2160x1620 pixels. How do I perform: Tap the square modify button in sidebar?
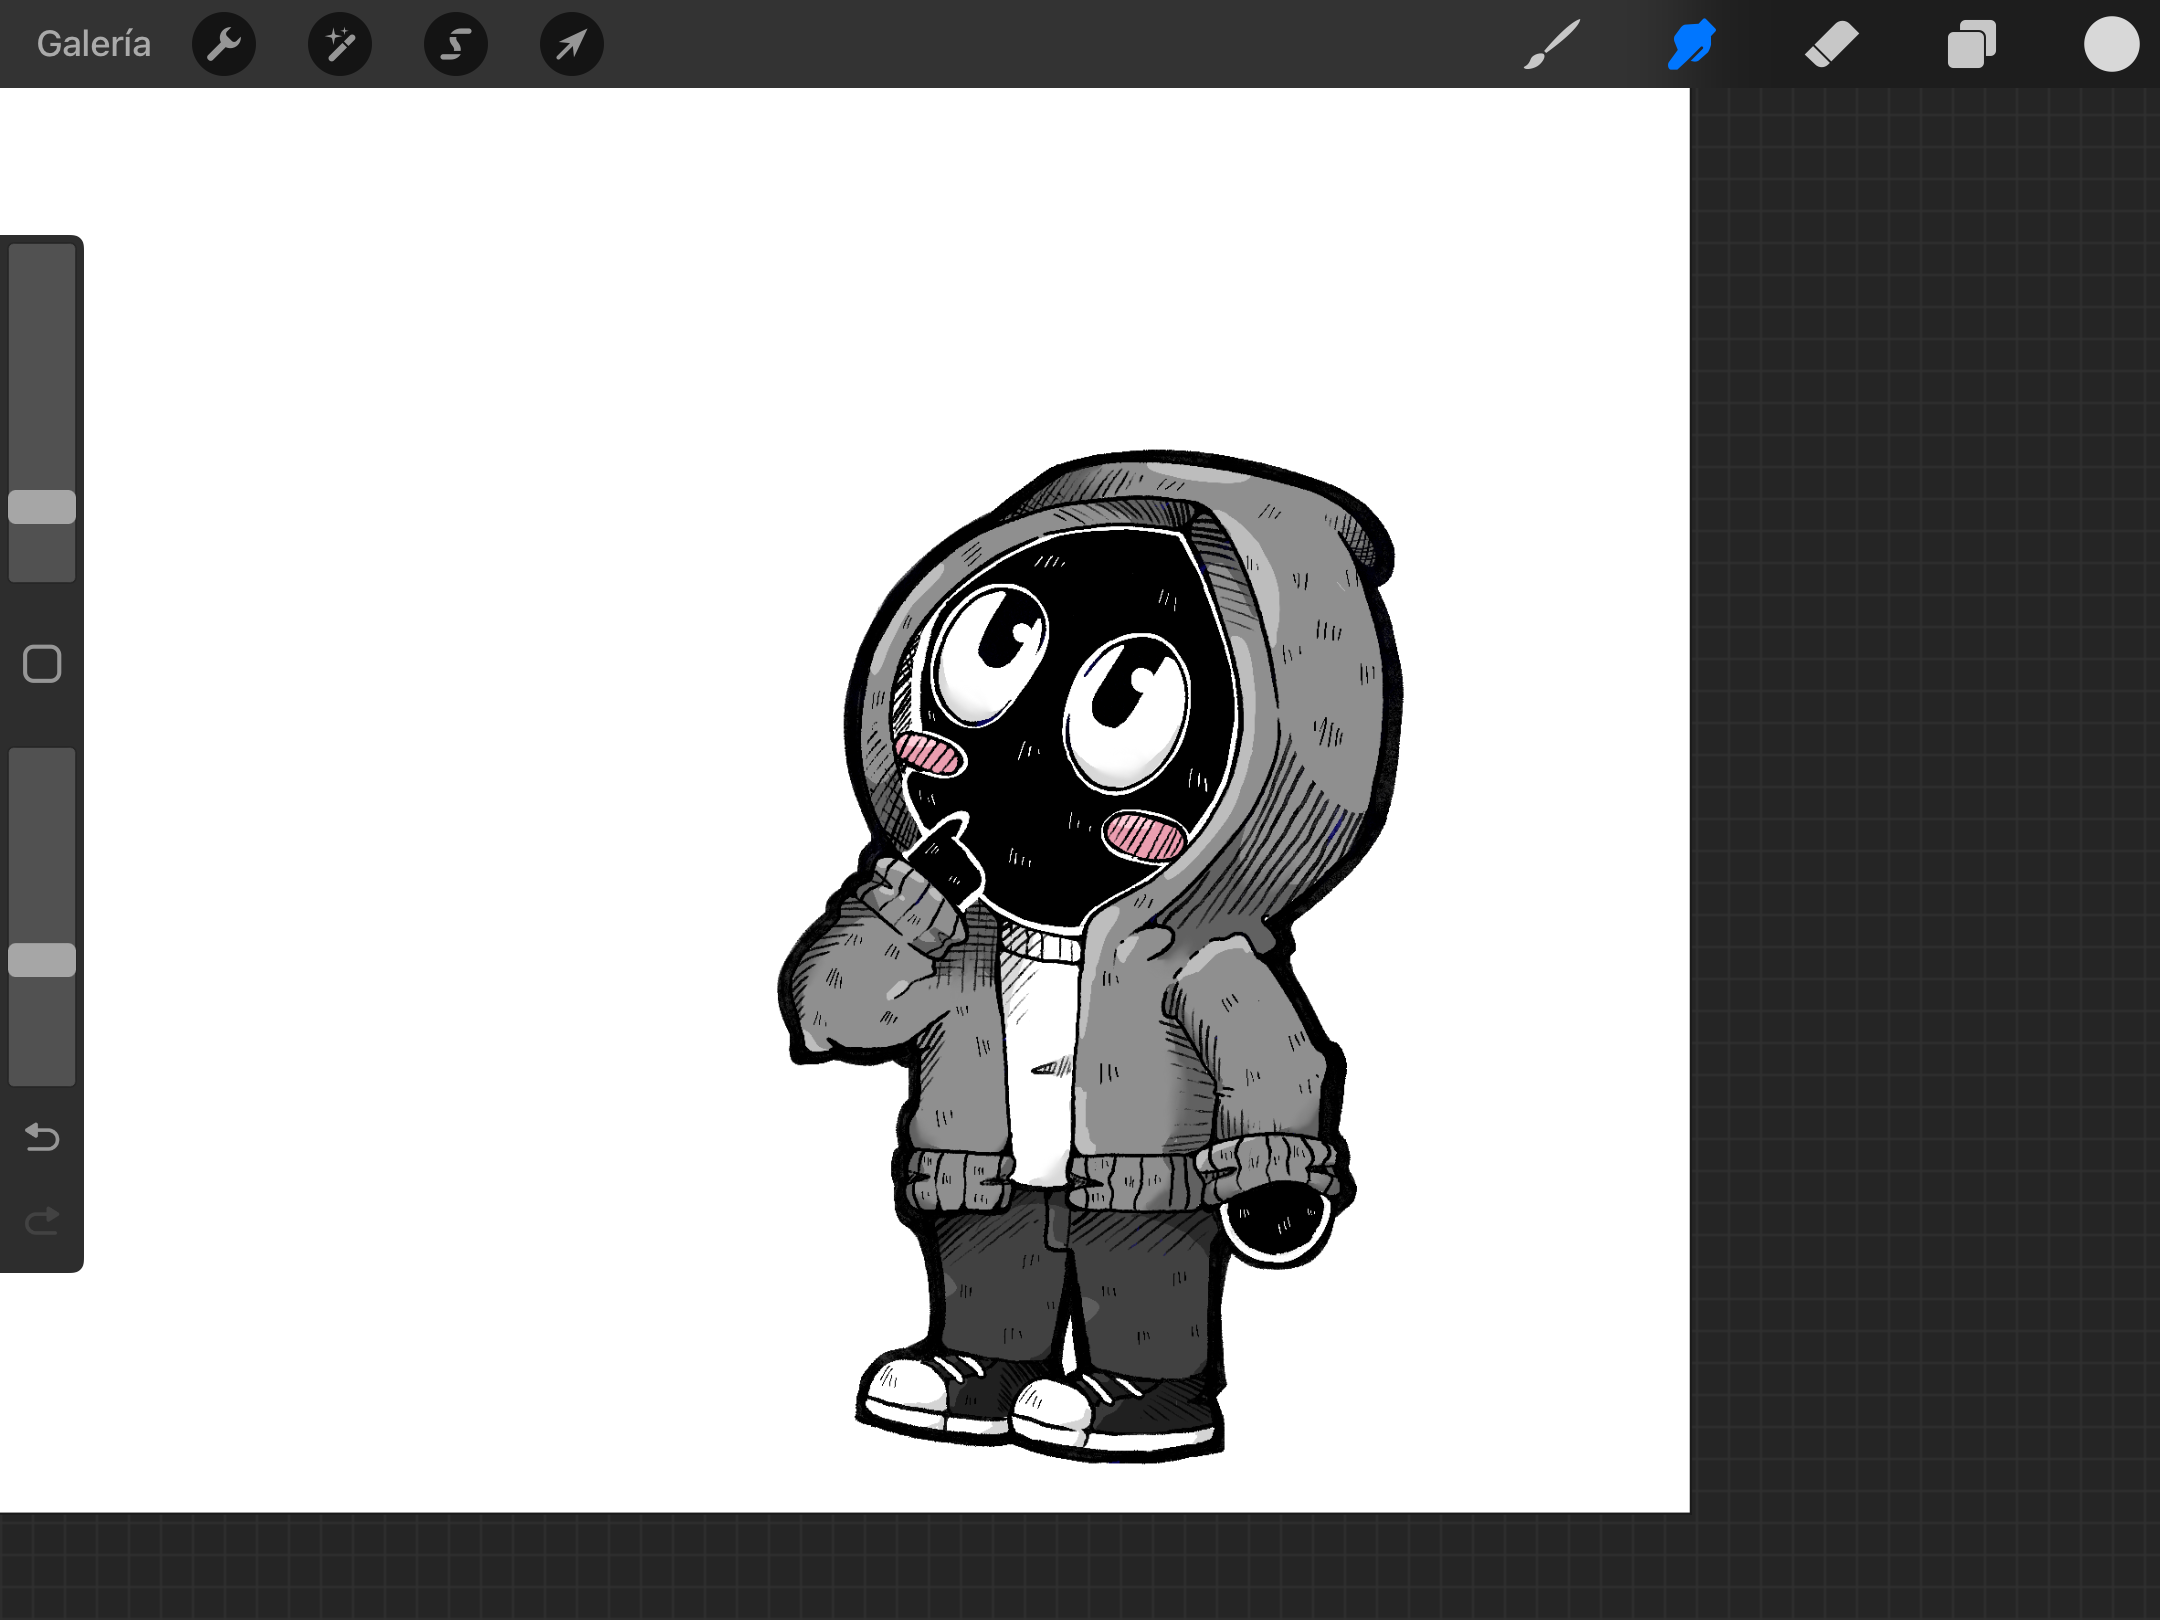pos(42,664)
